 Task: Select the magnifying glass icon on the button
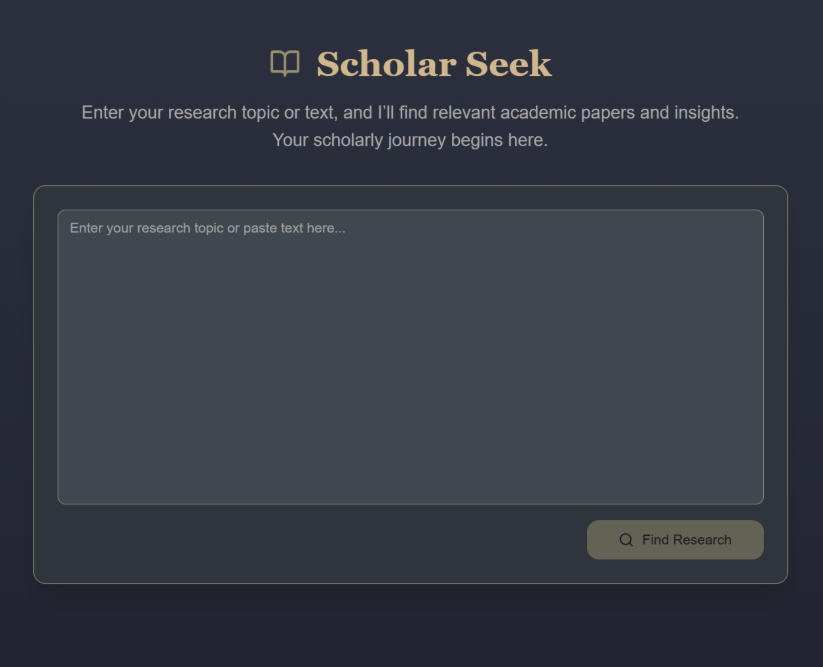pyautogui.click(x=625, y=540)
